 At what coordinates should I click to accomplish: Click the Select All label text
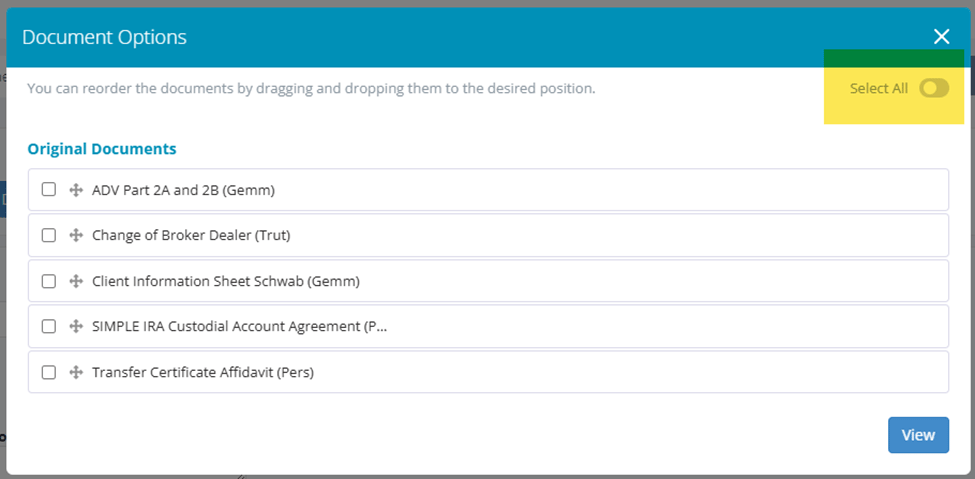pos(879,88)
